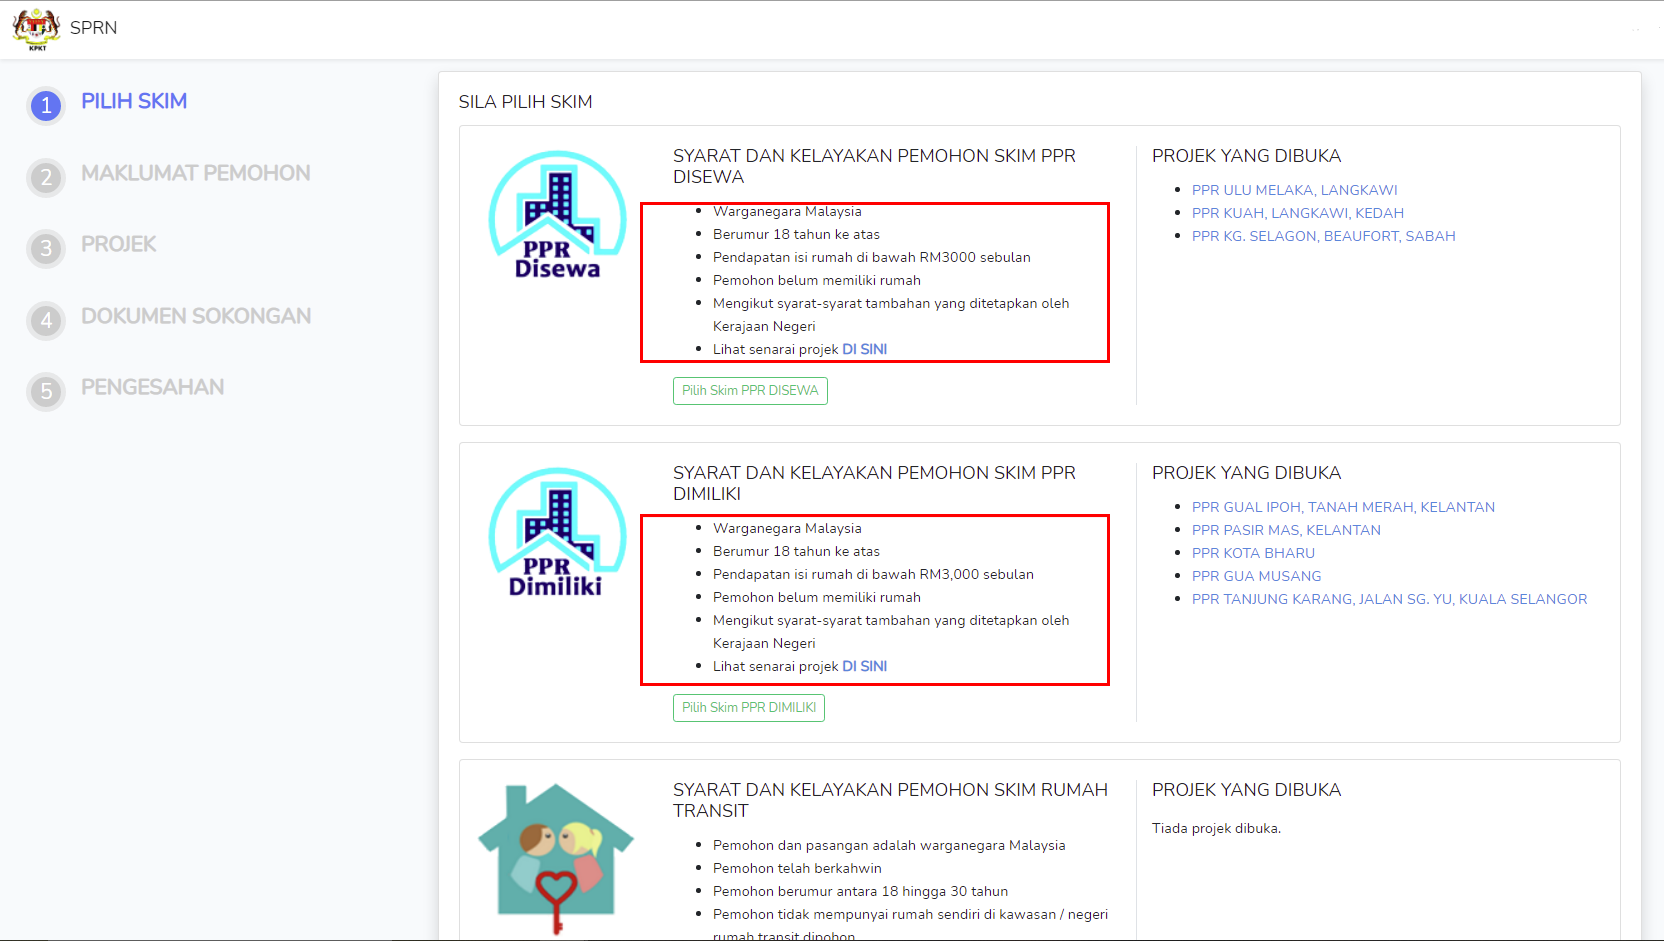Select step 3 circle icon
This screenshot has width=1664, height=941.
click(46, 248)
